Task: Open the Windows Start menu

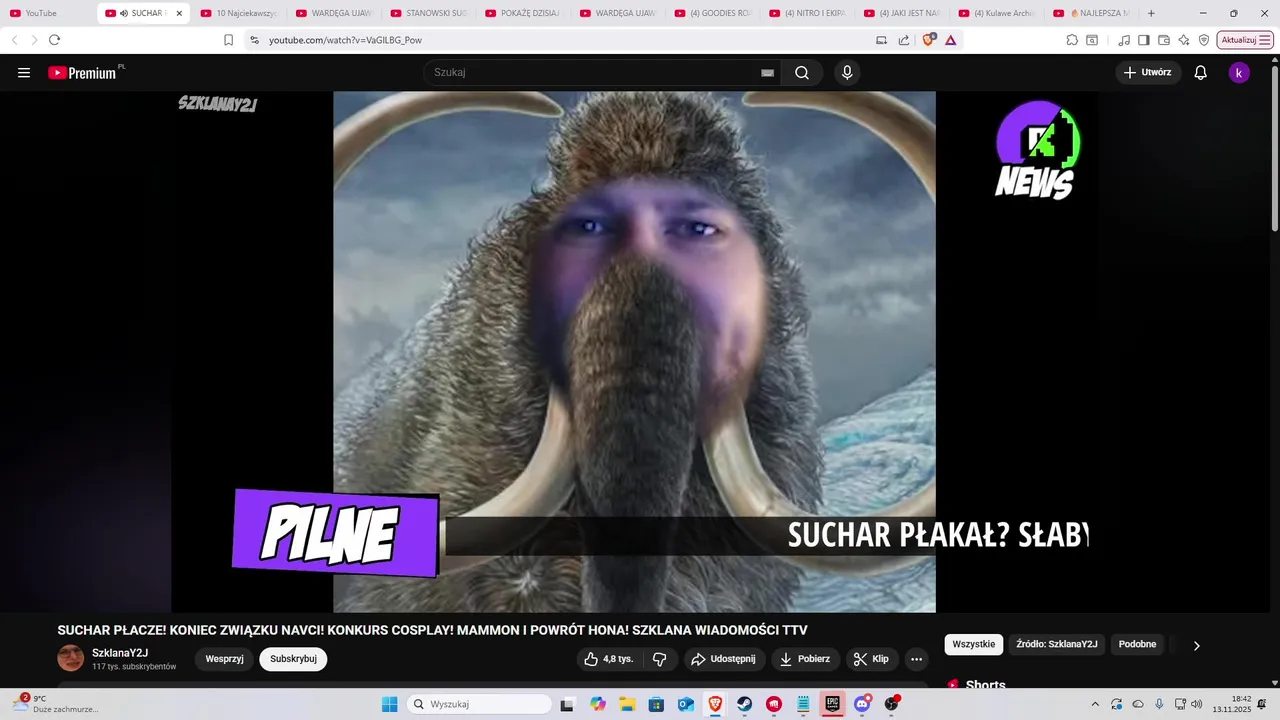Action: (x=389, y=704)
